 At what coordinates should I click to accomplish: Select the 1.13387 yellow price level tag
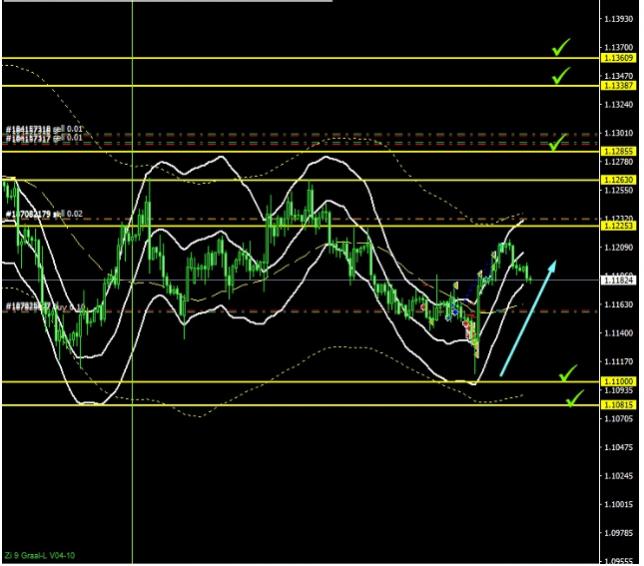tap(618, 85)
